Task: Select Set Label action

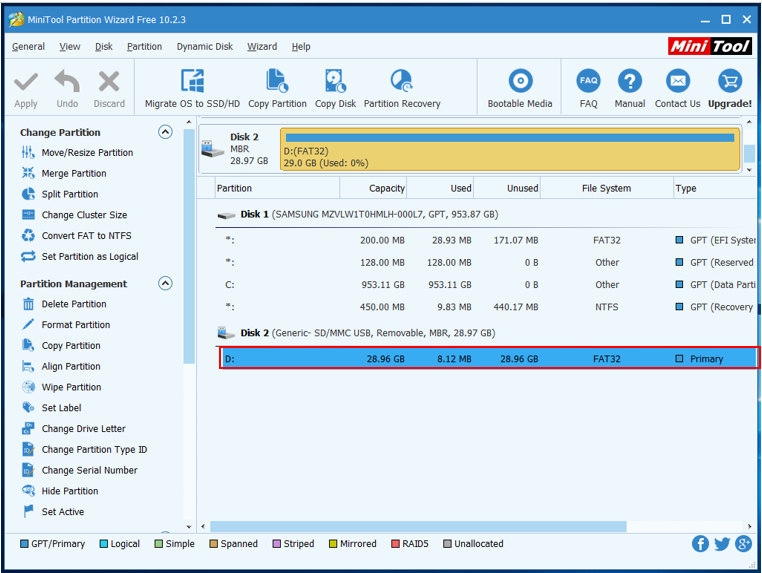Action: (52, 408)
